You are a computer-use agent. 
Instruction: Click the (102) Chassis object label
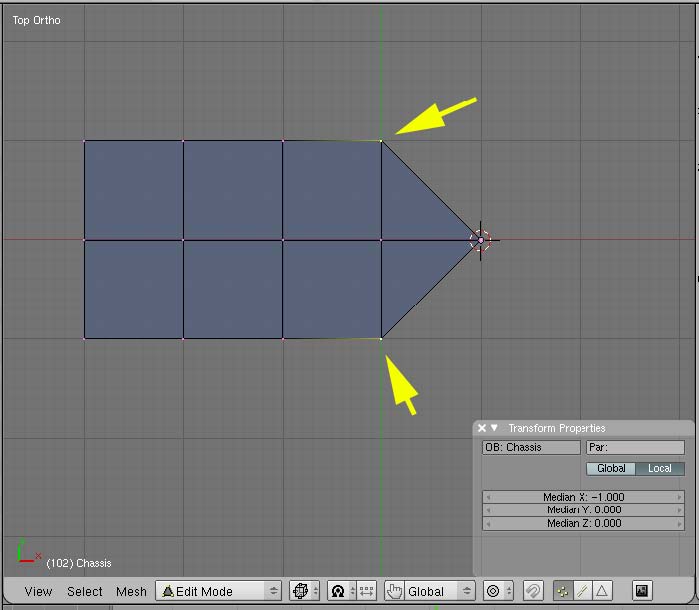click(x=78, y=563)
